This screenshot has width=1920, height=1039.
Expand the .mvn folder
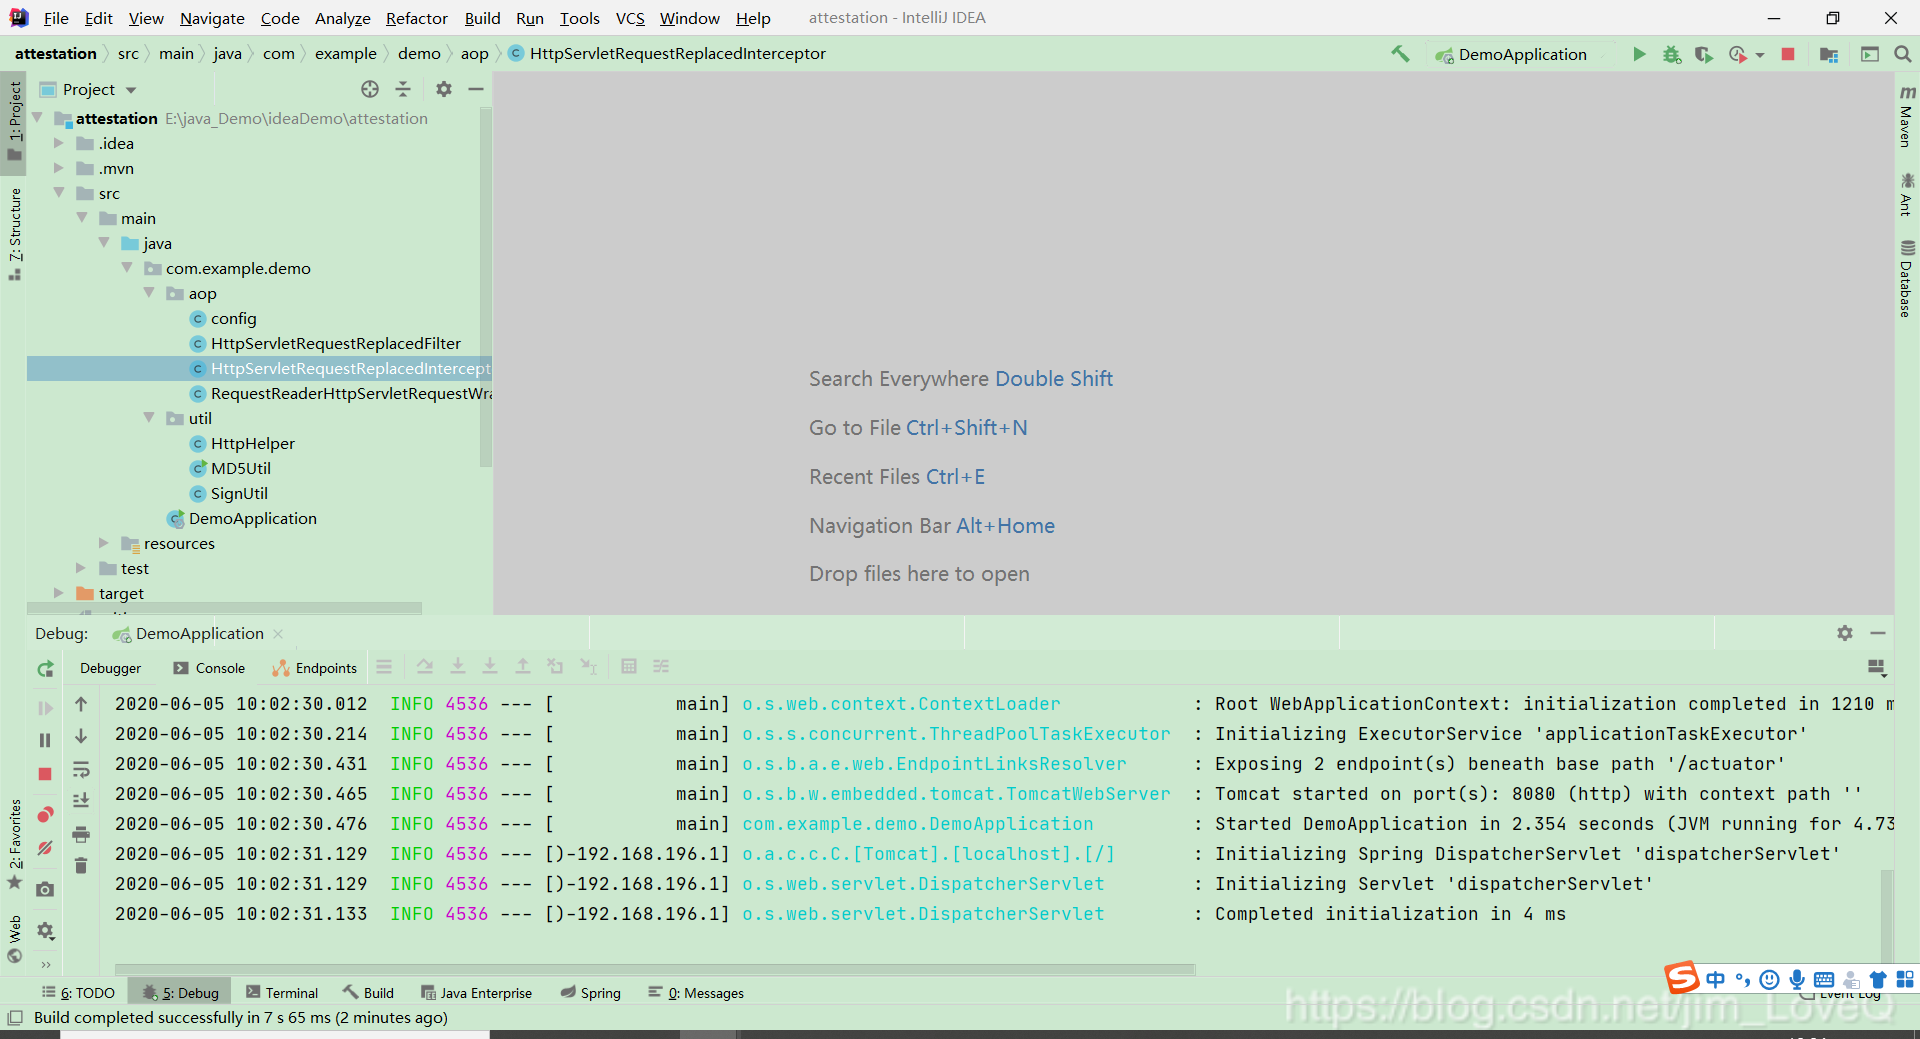pos(59,168)
